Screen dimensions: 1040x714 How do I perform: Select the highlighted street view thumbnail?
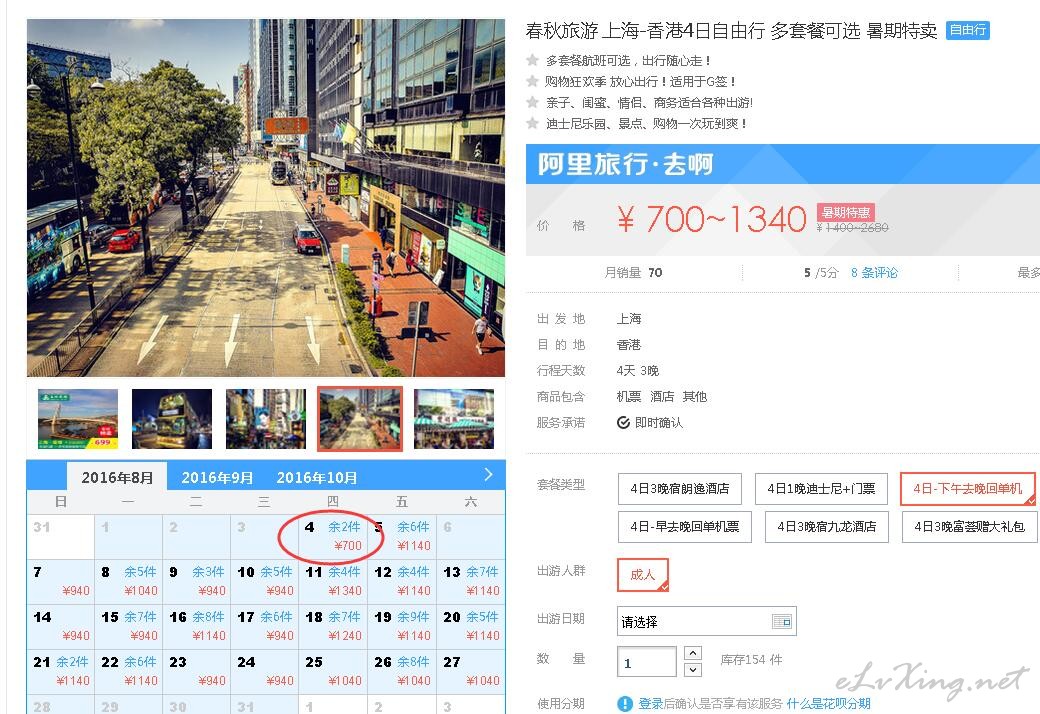pos(359,419)
